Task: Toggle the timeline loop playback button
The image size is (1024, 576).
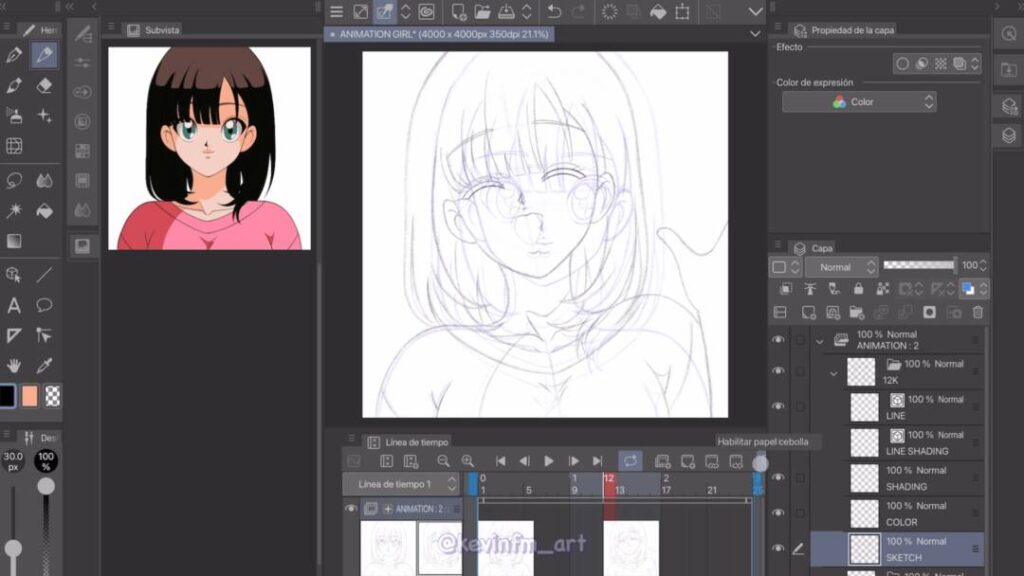Action: tap(630, 461)
